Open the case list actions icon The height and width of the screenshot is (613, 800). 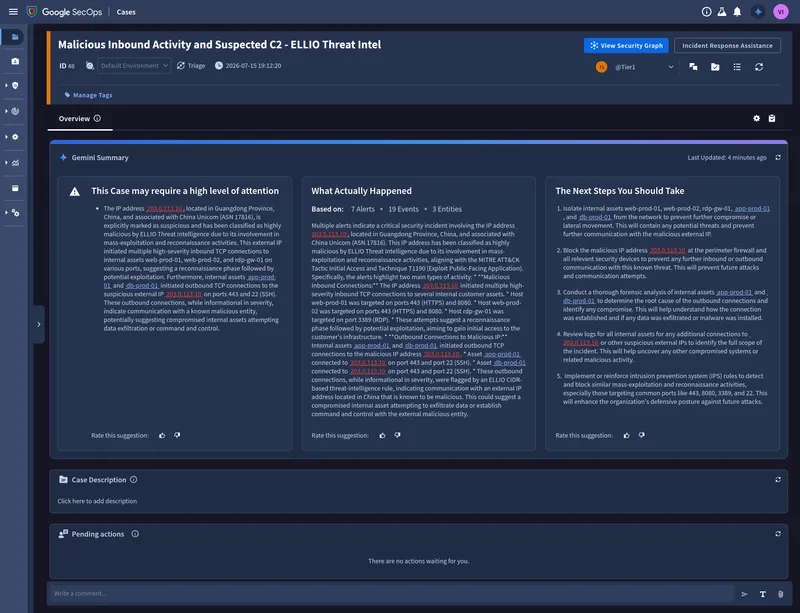point(737,67)
